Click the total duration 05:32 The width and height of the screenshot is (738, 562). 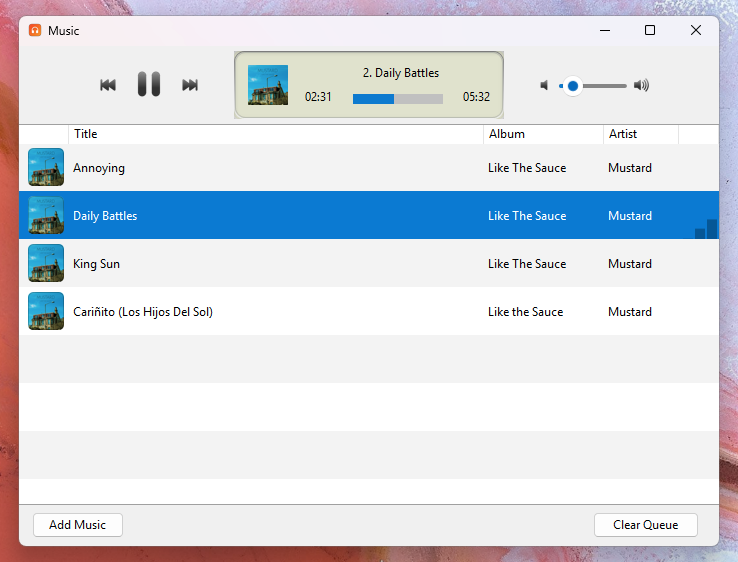pyautogui.click(x=476, y=97)
